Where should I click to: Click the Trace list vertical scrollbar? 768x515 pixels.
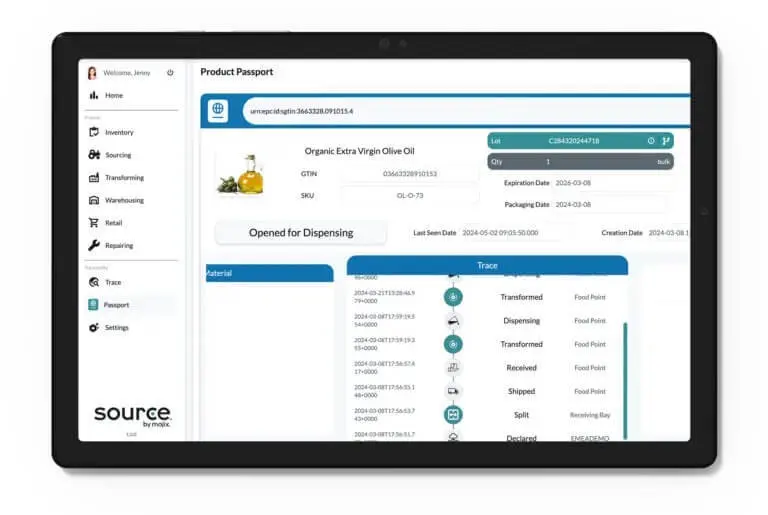(625, 380)
